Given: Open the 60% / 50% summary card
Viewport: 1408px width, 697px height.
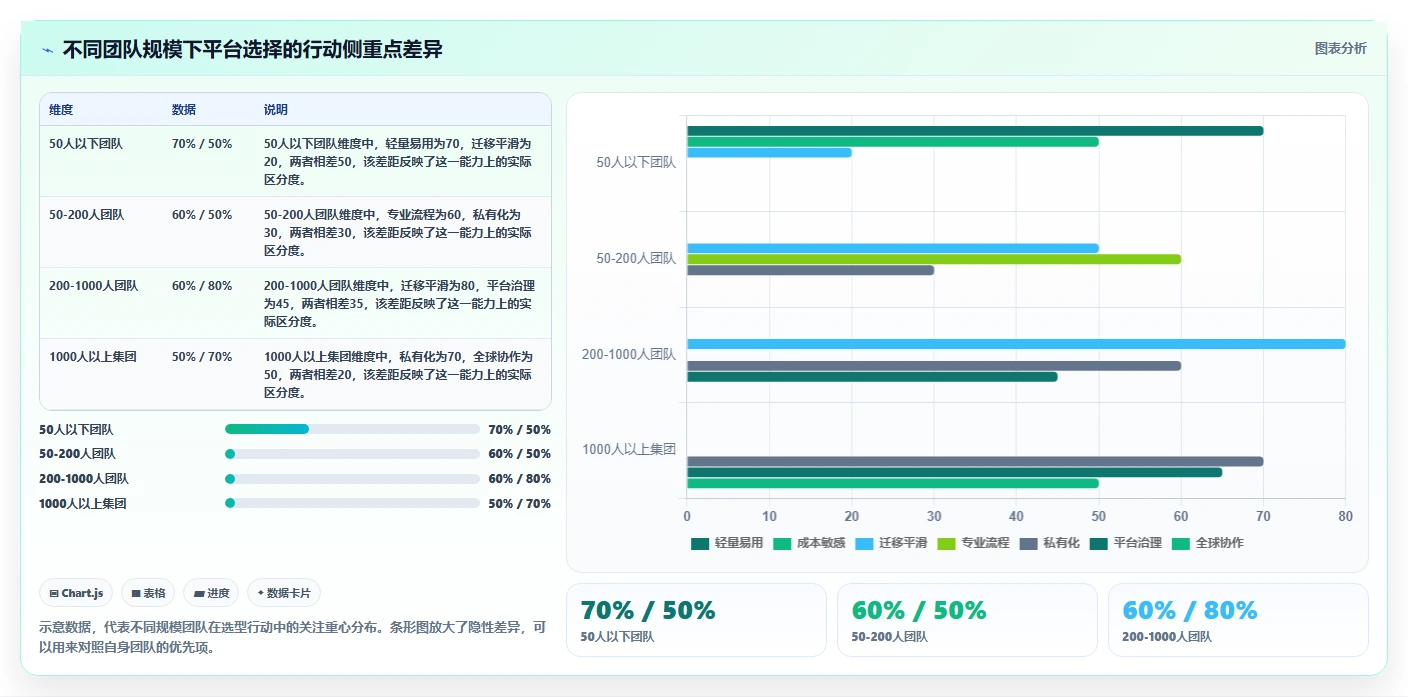Looking at the screenshot, I should click(967, 620).
